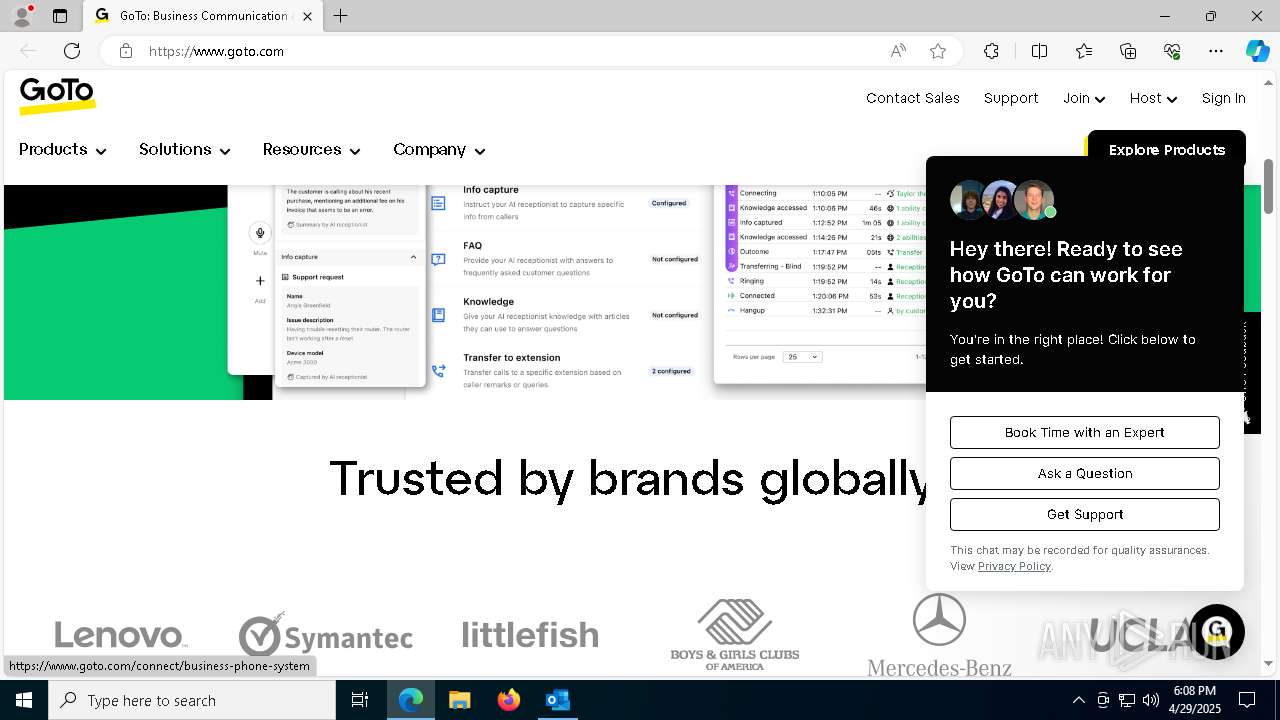
Task: Click the Add plus icon
Action: [260, 281]
